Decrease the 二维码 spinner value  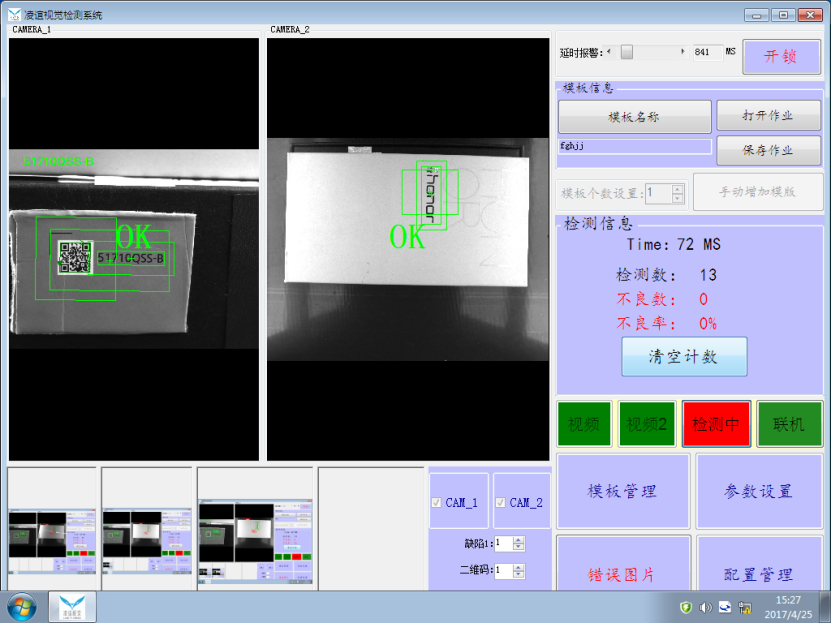518,575
